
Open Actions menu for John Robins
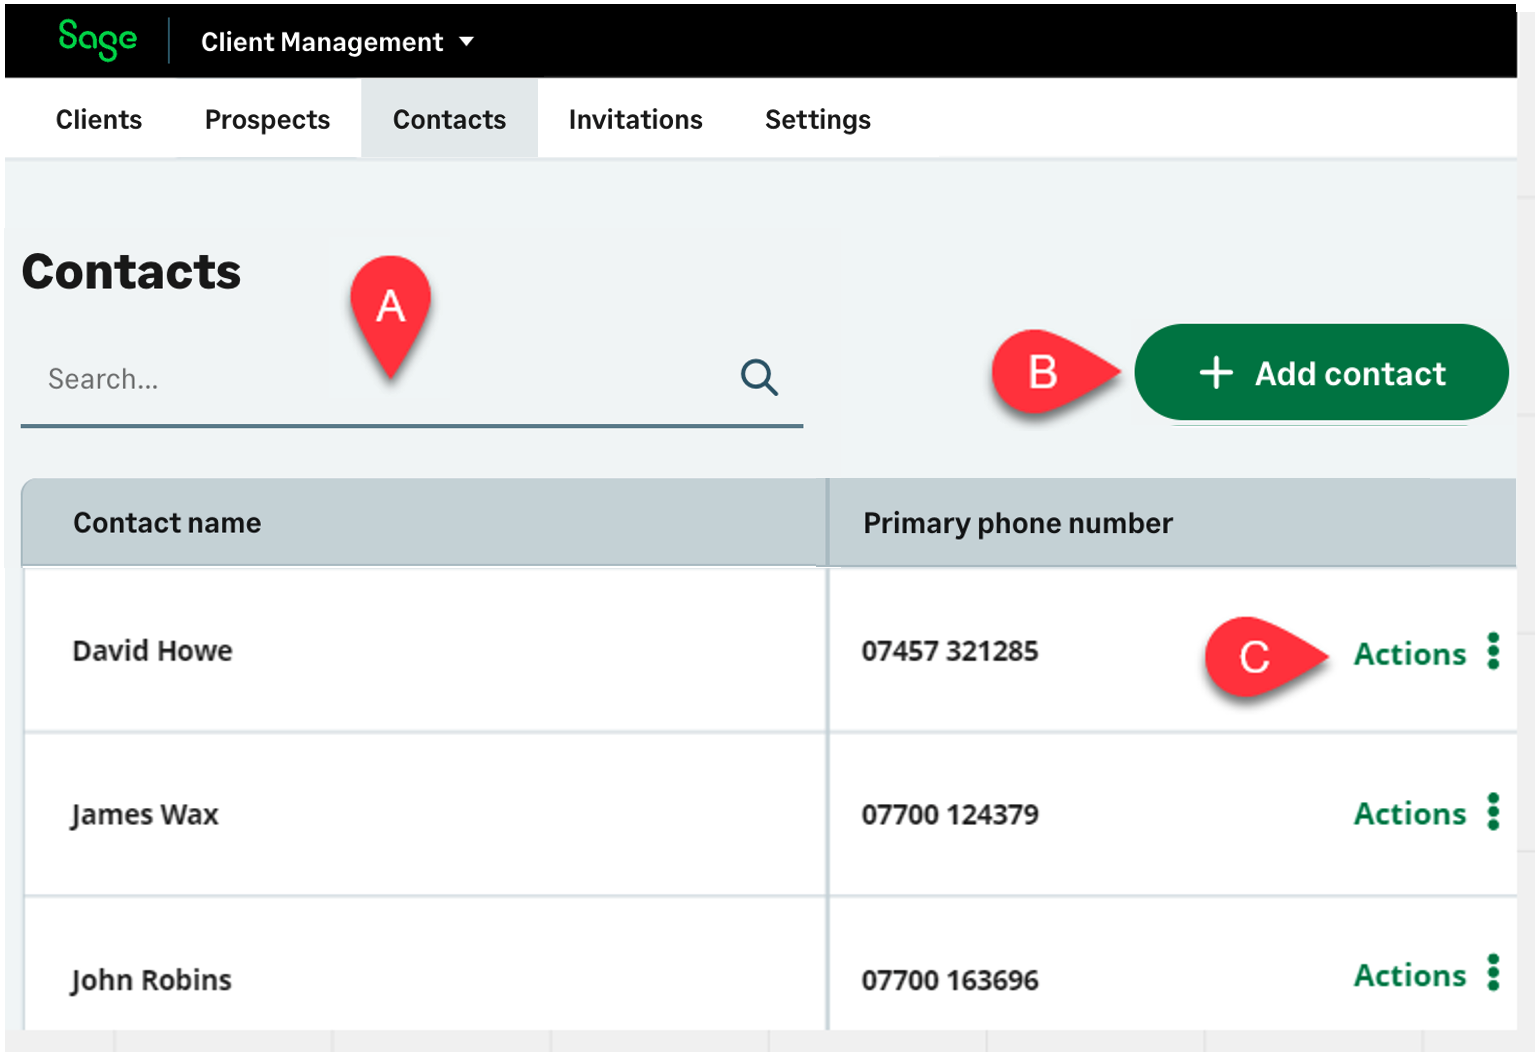click(1409, 975)
